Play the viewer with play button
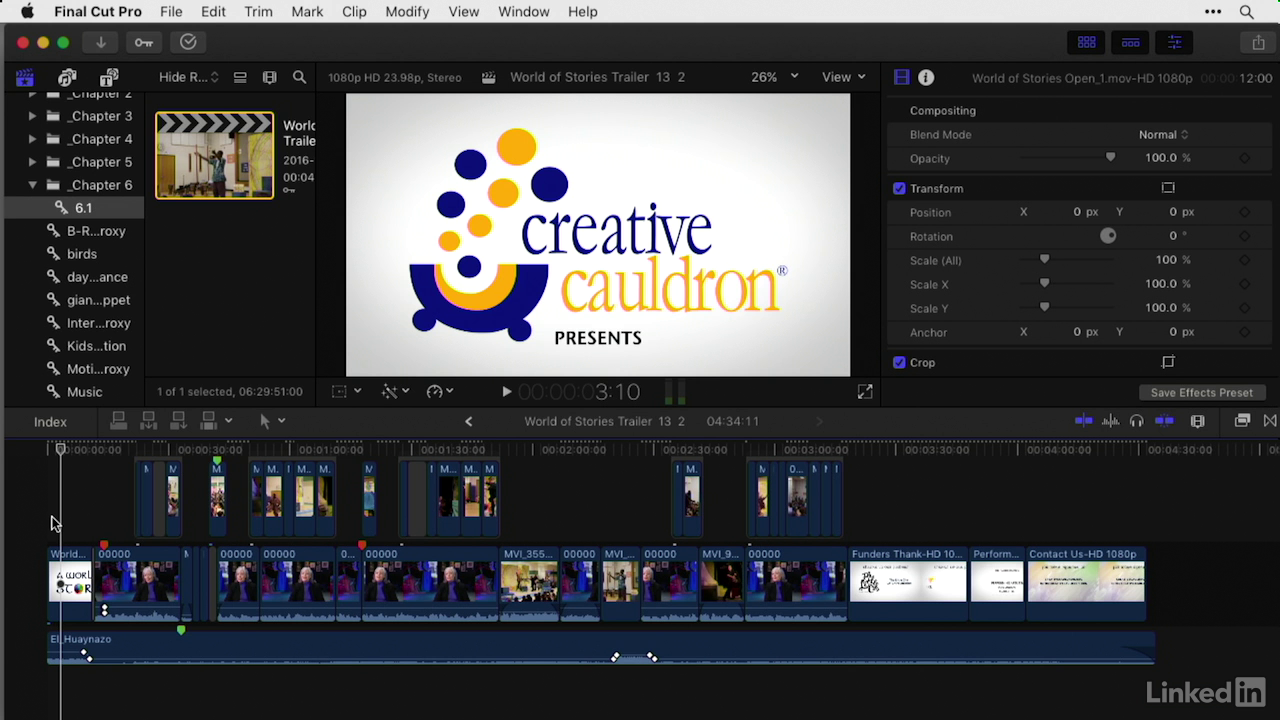 [506, 392]
